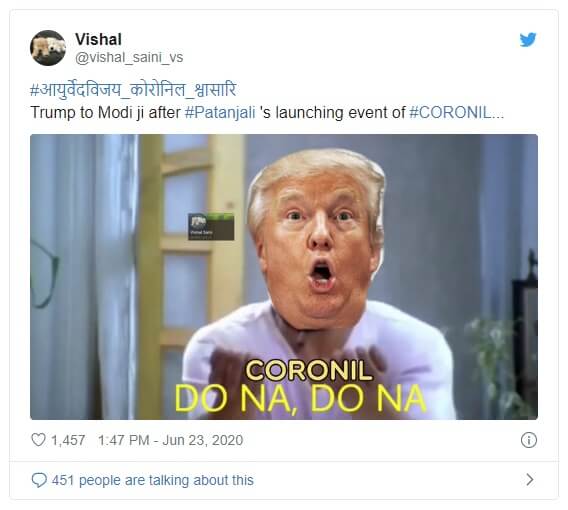
Task: Like the tweet using heart icon
Action: (38, 440)
